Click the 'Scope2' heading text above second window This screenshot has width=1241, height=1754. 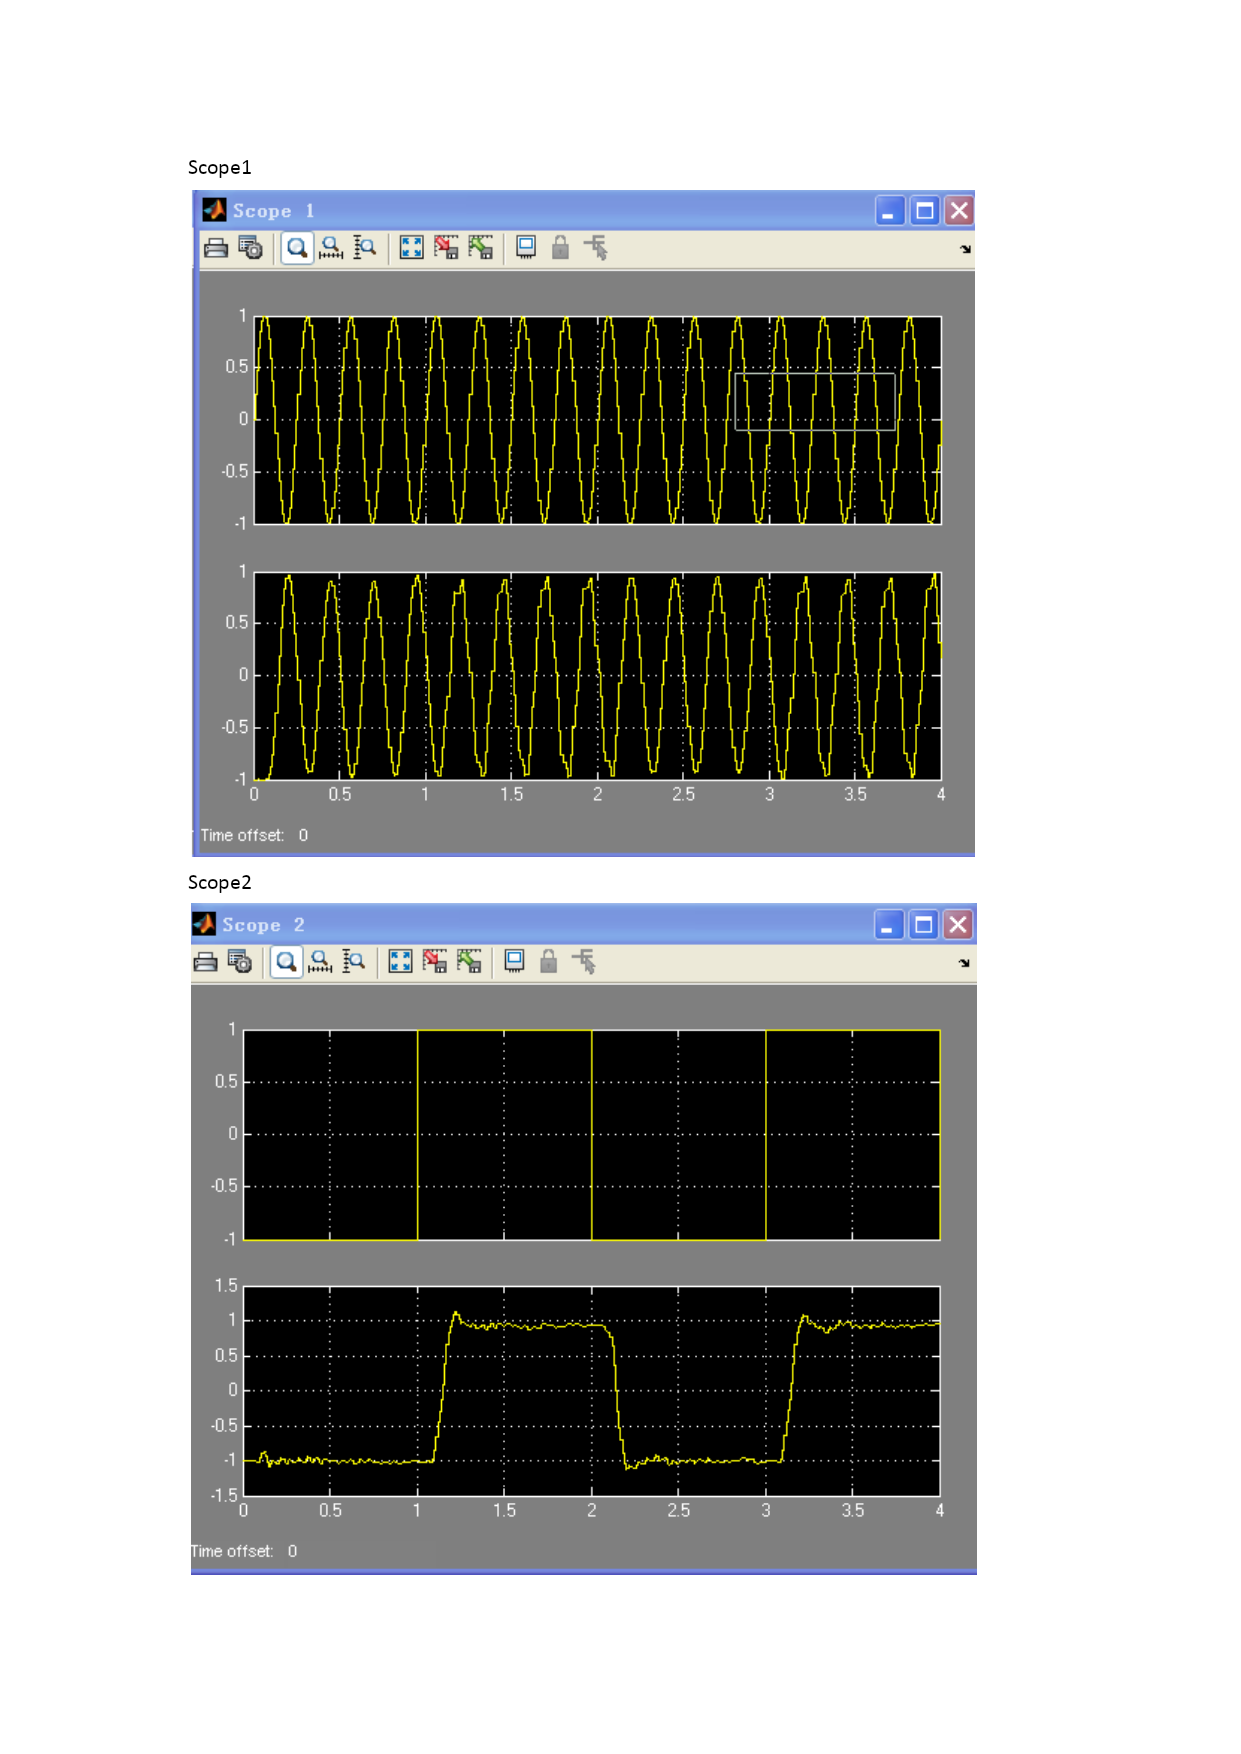tap(219, 882)
